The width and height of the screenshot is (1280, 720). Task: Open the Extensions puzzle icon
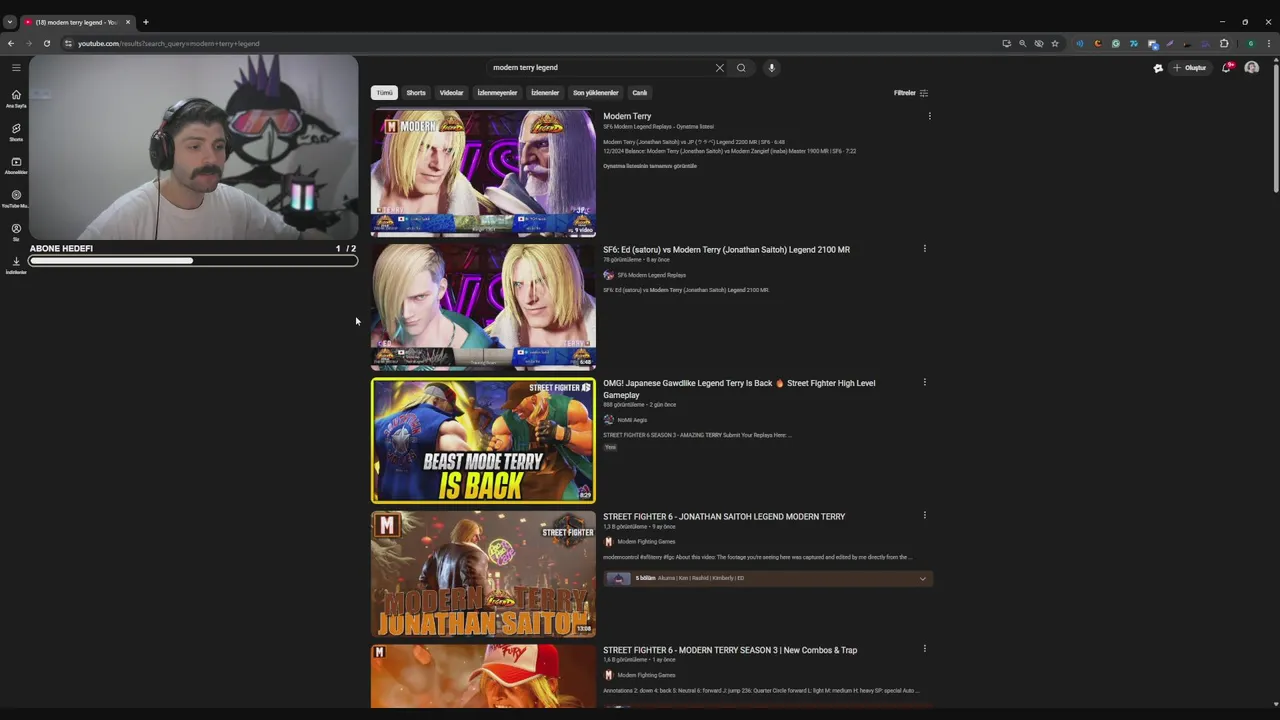[1224, 43]
